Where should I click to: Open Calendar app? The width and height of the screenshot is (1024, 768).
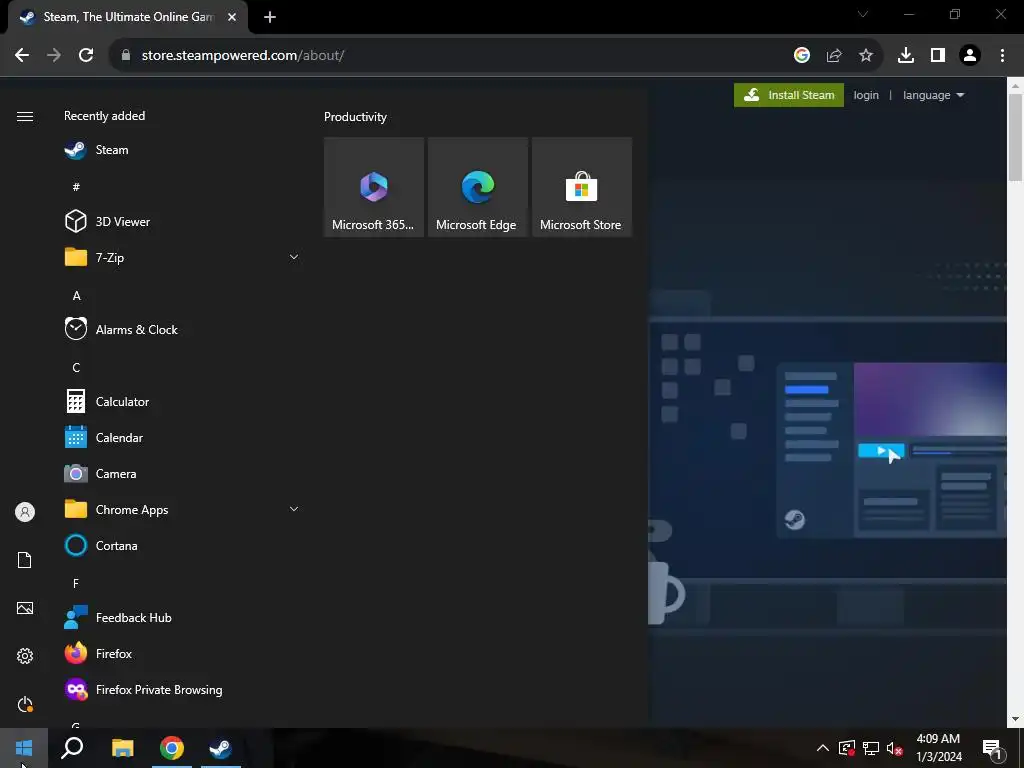click(182, 438)
